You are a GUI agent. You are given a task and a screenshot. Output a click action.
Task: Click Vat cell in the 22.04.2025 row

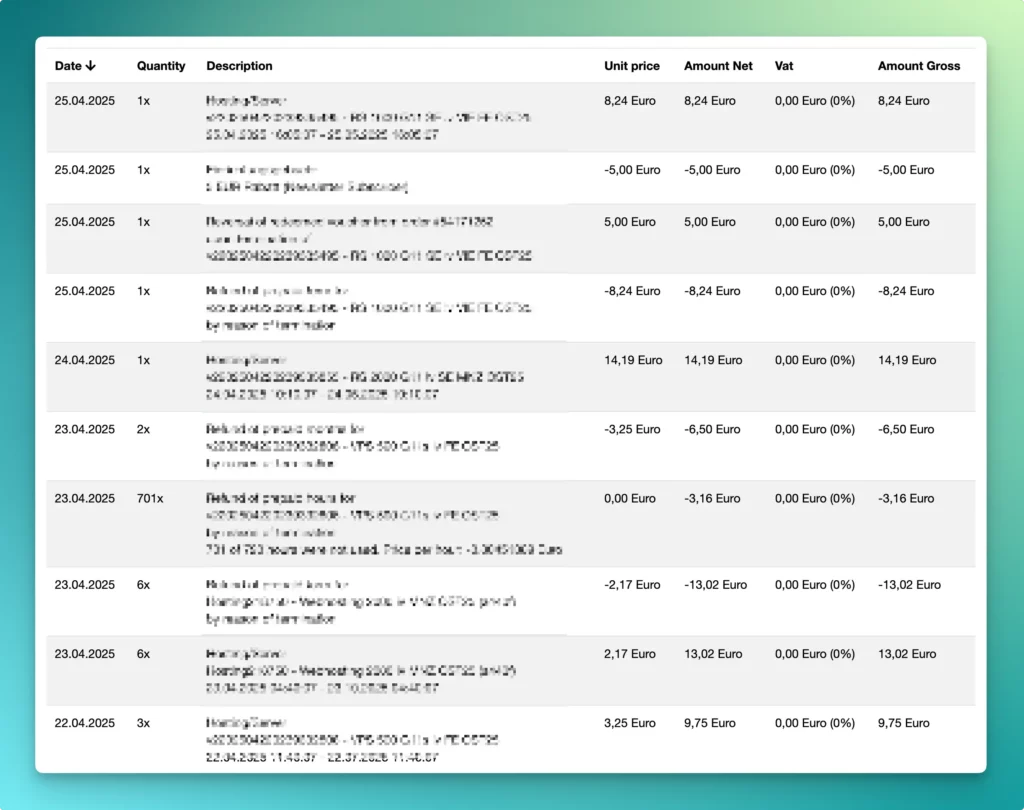(x=814, y=723)
